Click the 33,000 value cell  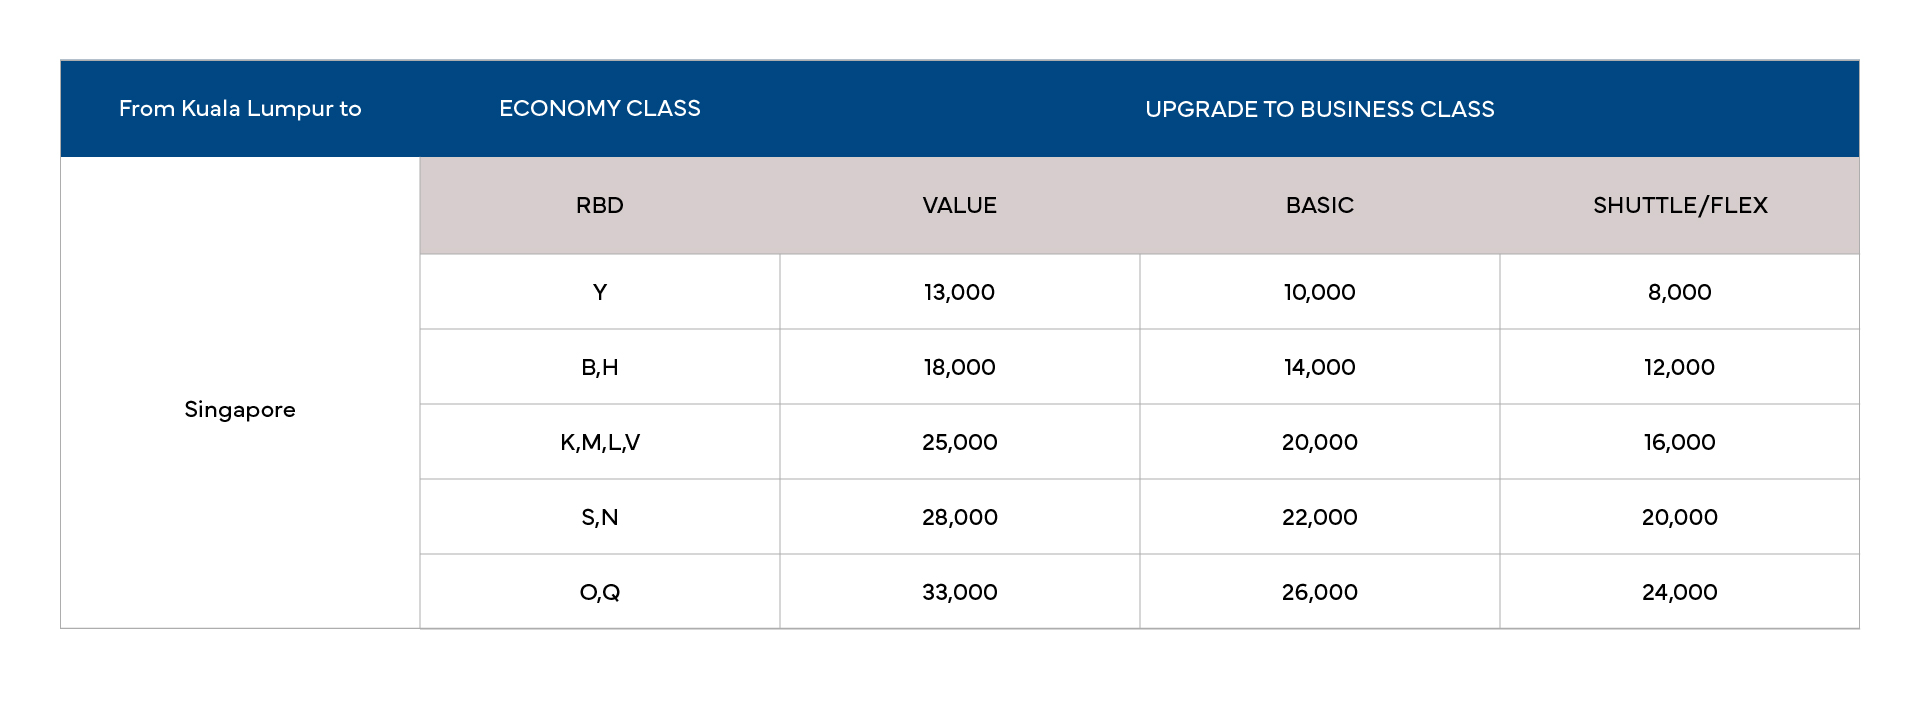click(960, 592)
